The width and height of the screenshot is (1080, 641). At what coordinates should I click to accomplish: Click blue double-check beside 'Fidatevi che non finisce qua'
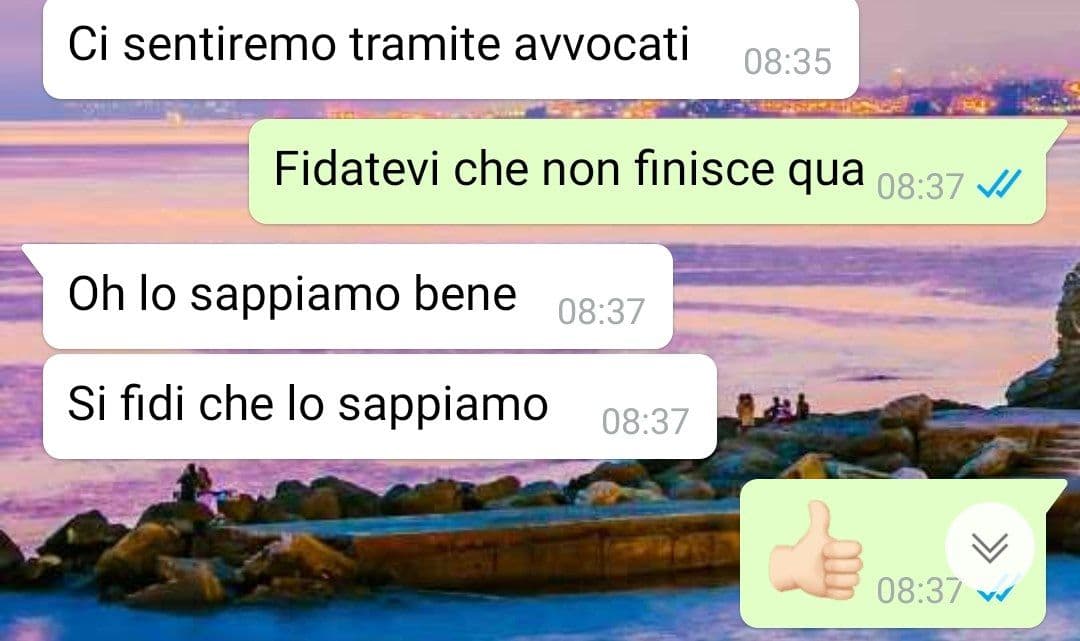click(999, 184)
